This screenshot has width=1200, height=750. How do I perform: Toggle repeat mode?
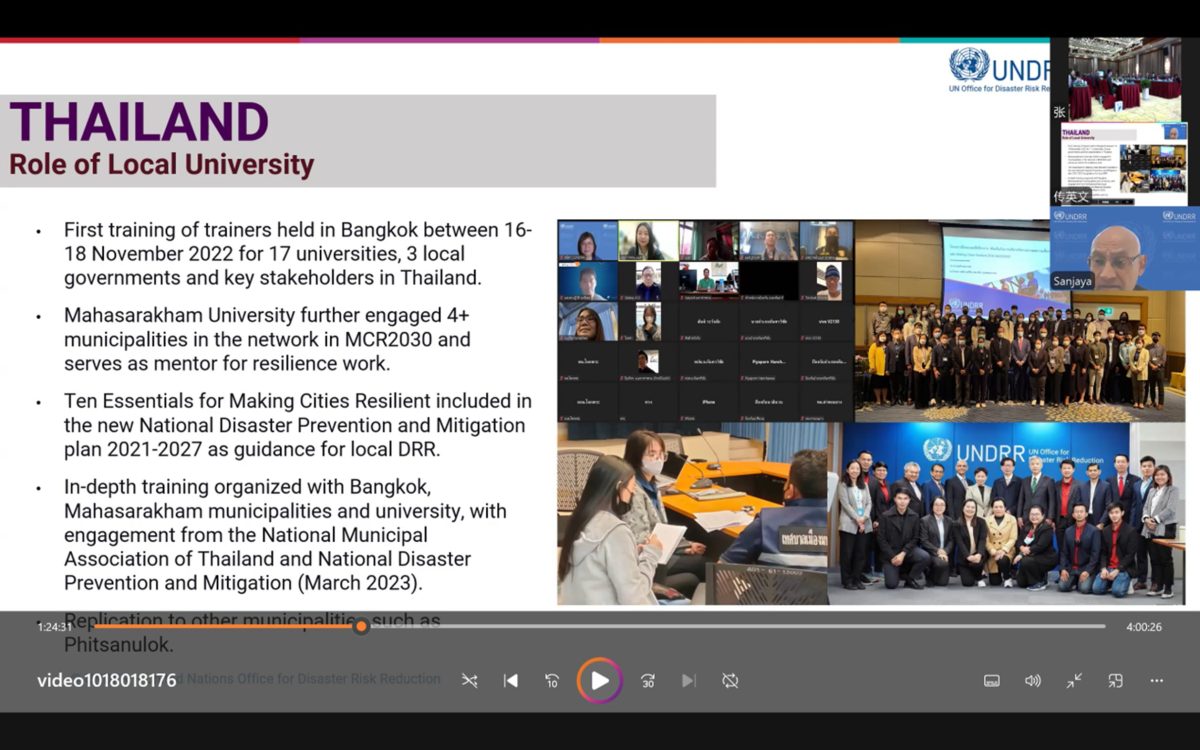(730, 681)
